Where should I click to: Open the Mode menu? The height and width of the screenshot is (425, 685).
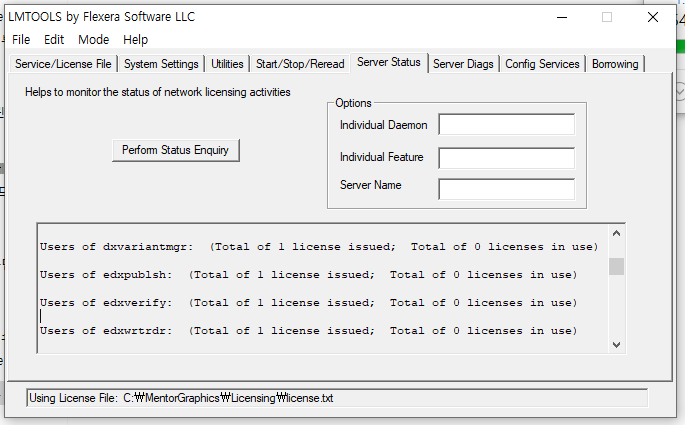coord(94,40)
